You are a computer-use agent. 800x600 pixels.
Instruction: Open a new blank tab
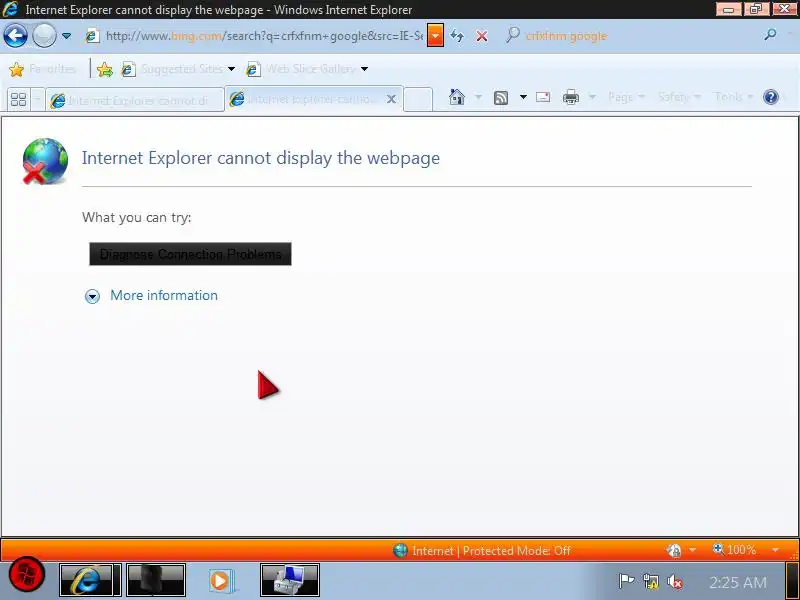click(x=418, y=99)
